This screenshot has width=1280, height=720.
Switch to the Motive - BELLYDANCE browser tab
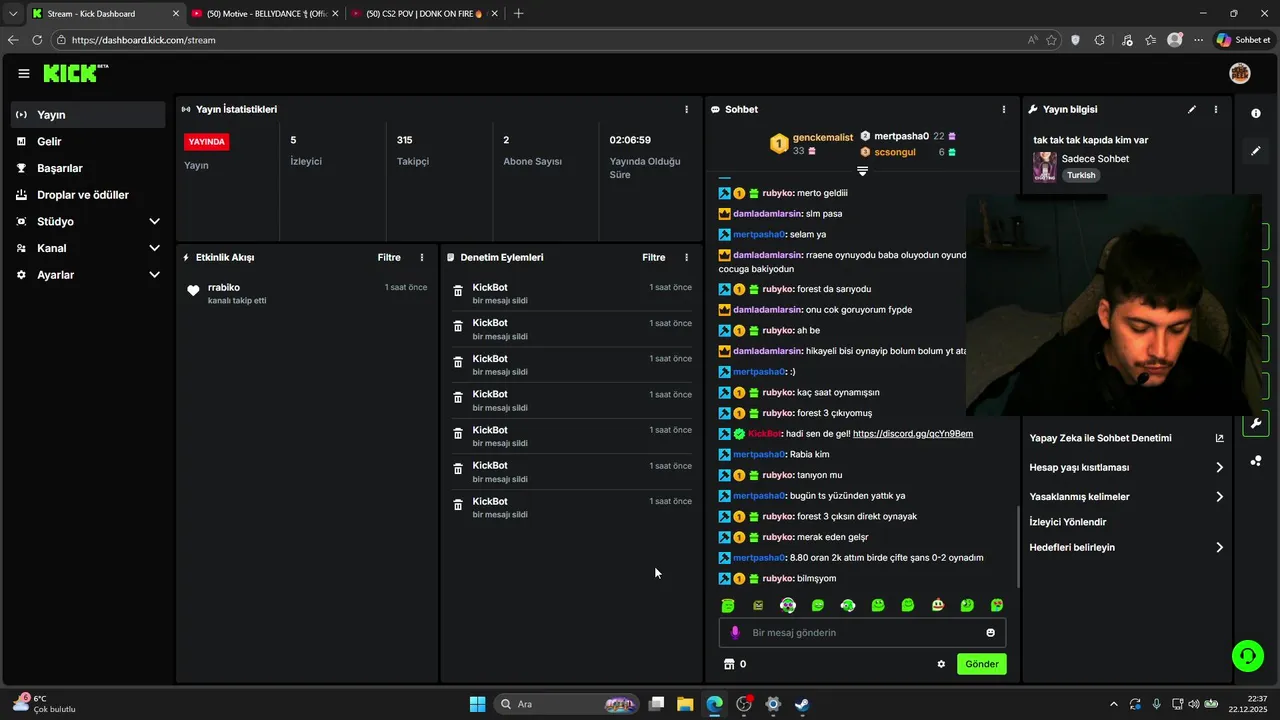(x=264, y=14)
